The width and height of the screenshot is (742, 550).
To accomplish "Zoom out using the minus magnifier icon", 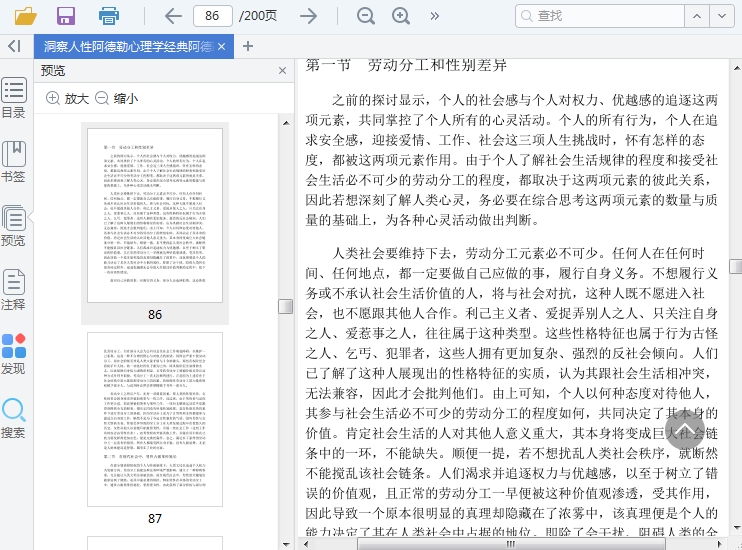I will [366, 16].
